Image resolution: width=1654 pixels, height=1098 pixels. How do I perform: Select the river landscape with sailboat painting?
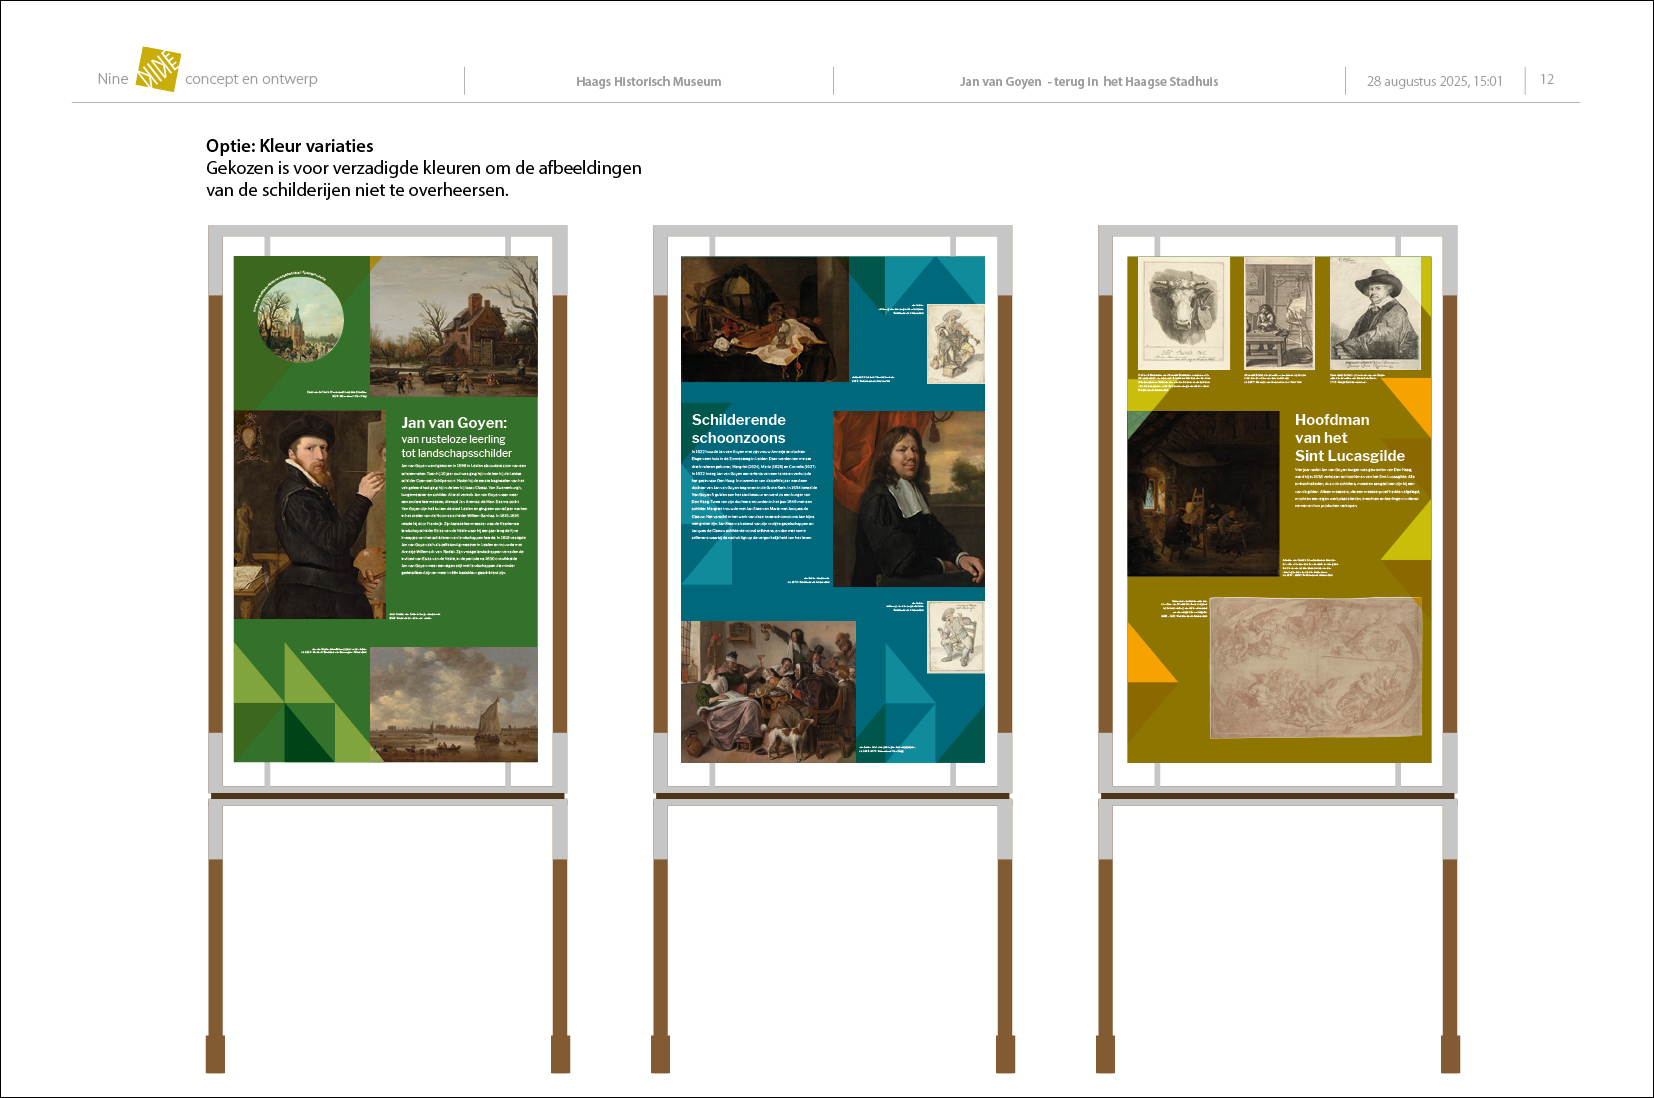pyautogui.click(x=453, y=704)
